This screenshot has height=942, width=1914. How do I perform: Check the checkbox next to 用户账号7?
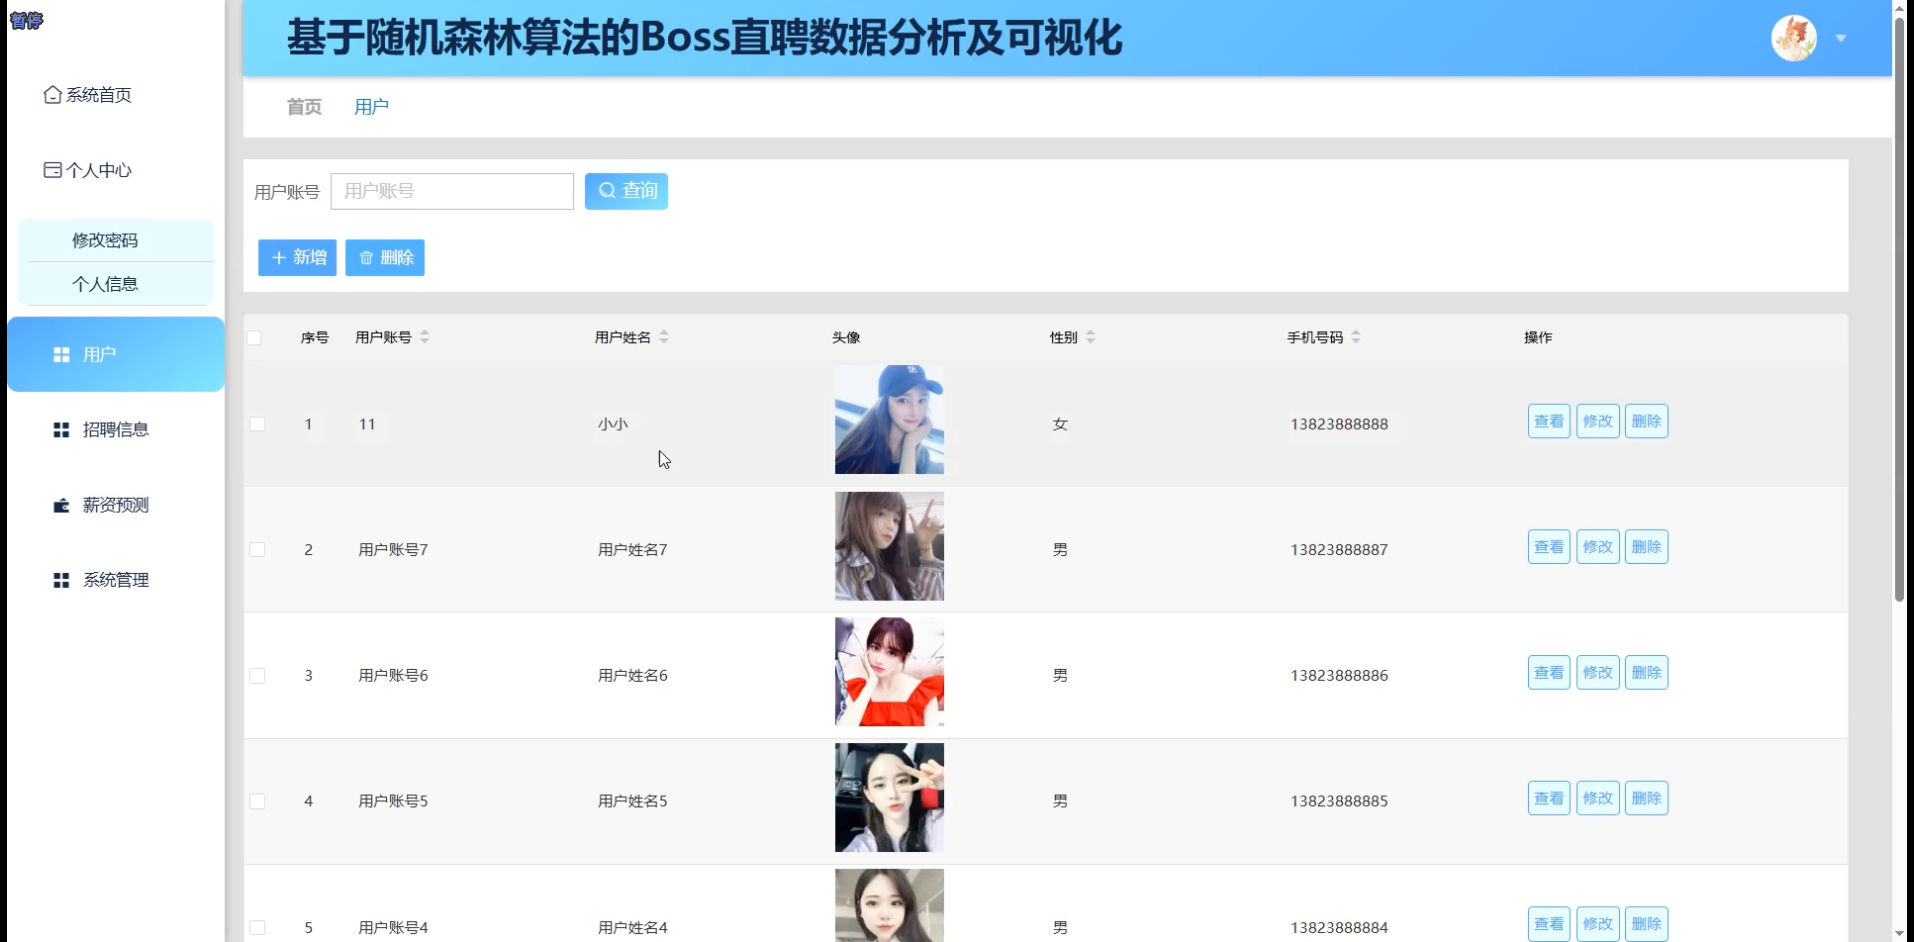coord(258,549)
